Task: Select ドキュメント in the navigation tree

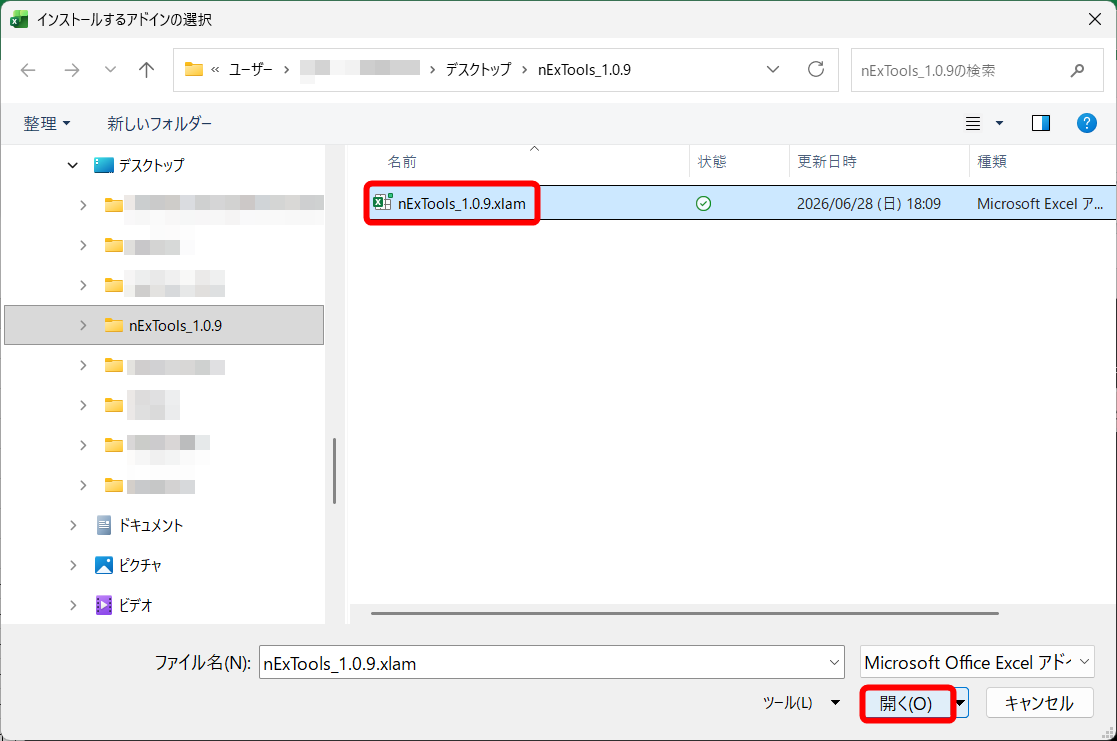Action: coord(150,525)
